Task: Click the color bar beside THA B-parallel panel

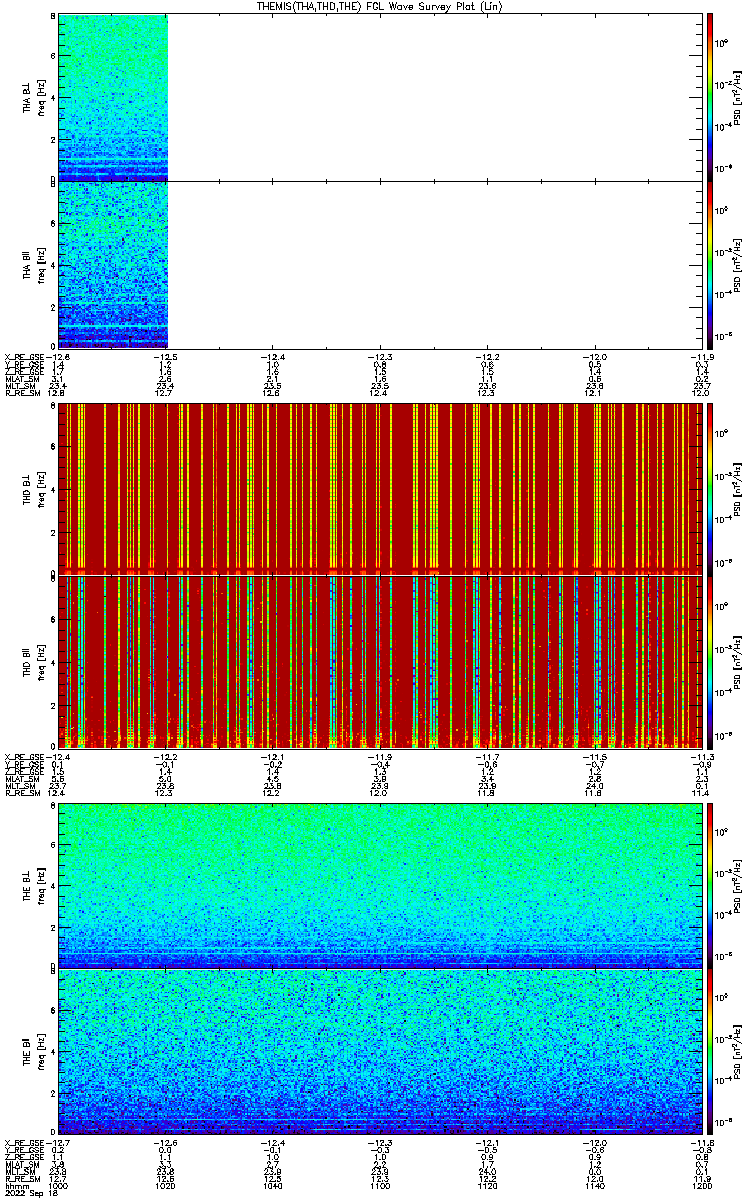Action: click(709, 264)
